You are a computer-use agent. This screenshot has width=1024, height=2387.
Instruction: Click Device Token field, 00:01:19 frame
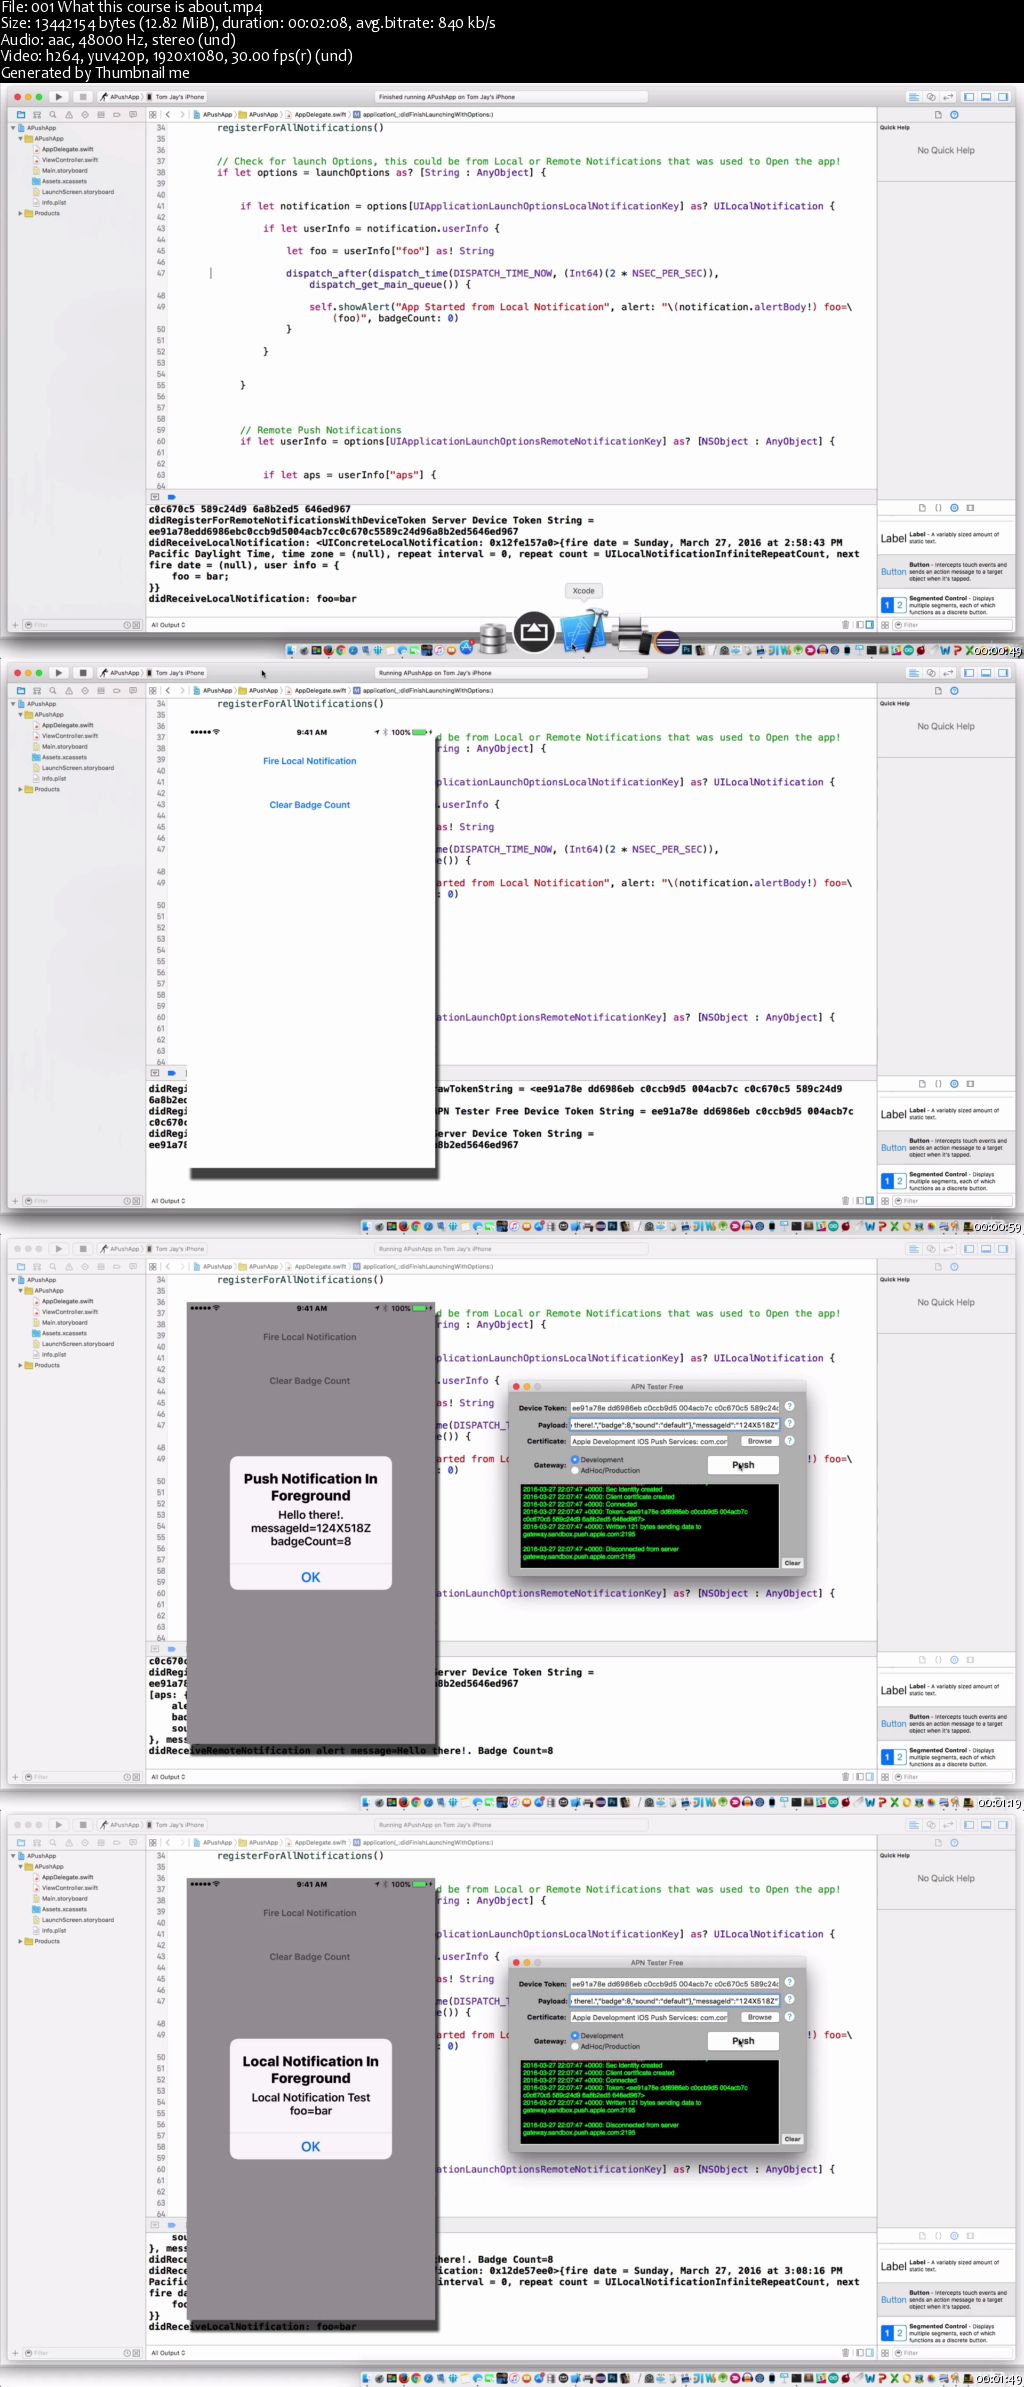(x=674, y=1407)
